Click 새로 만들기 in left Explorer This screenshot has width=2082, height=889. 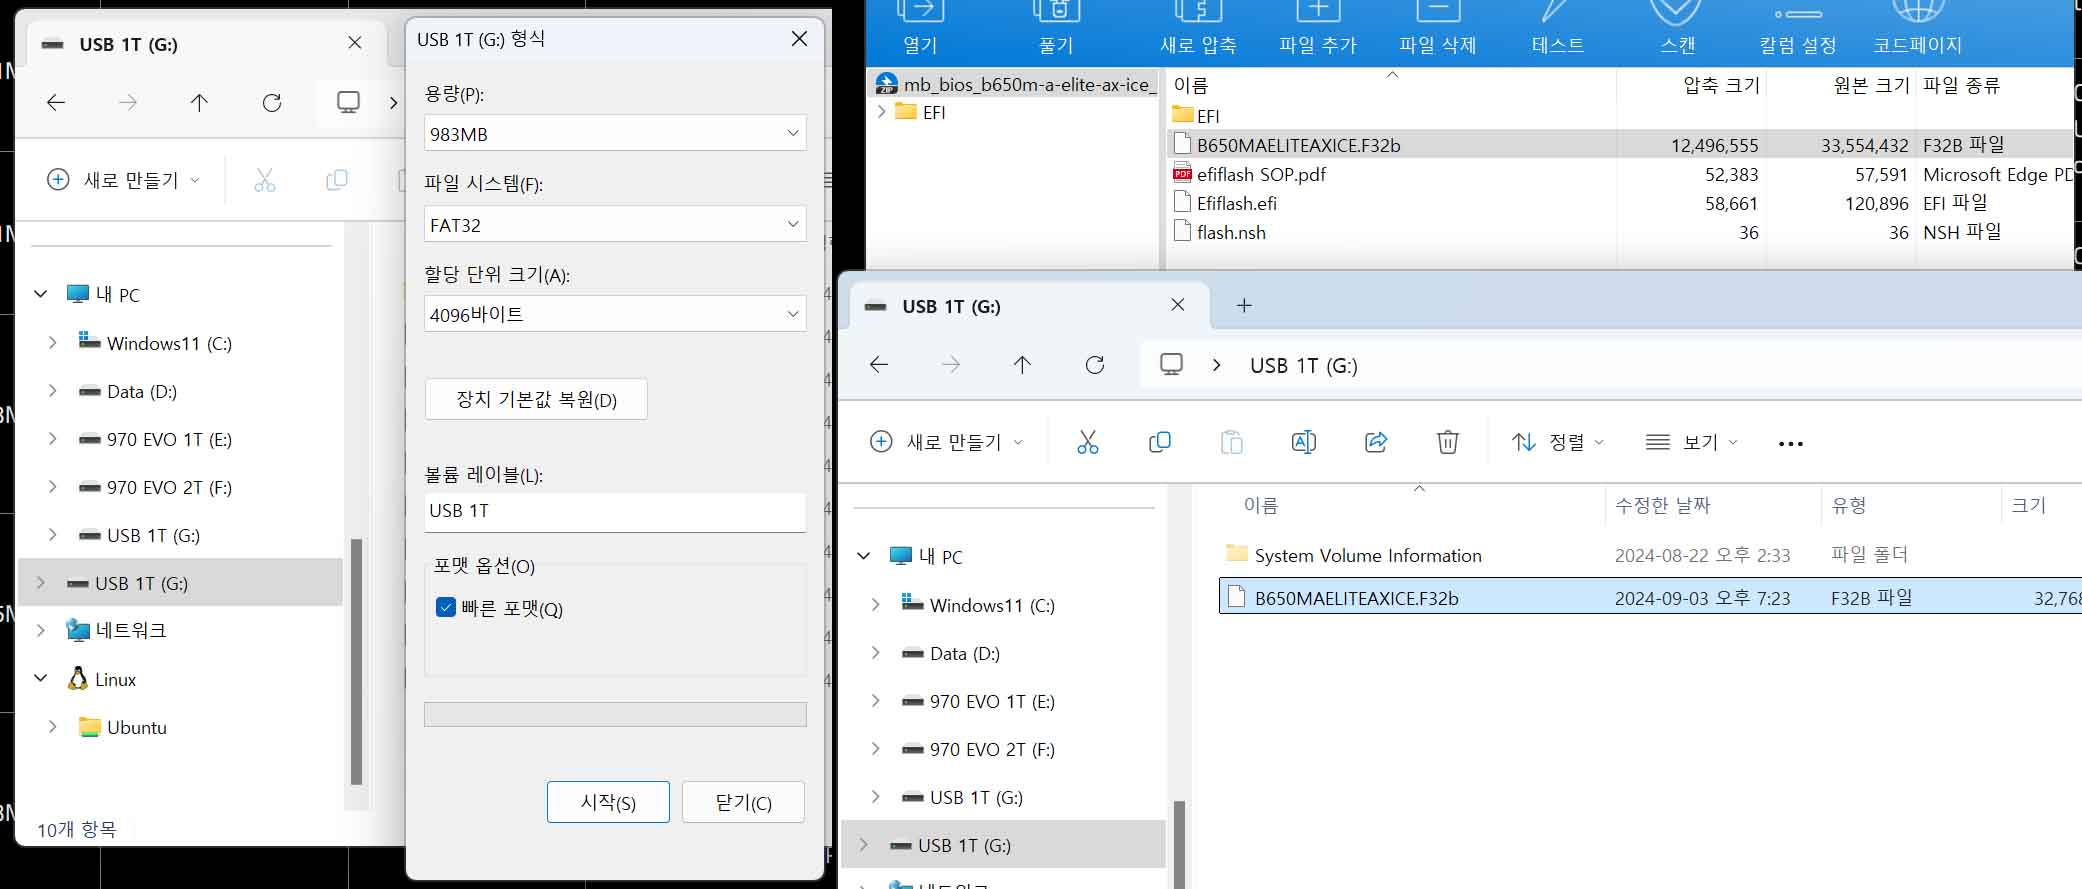click(126, 180)
